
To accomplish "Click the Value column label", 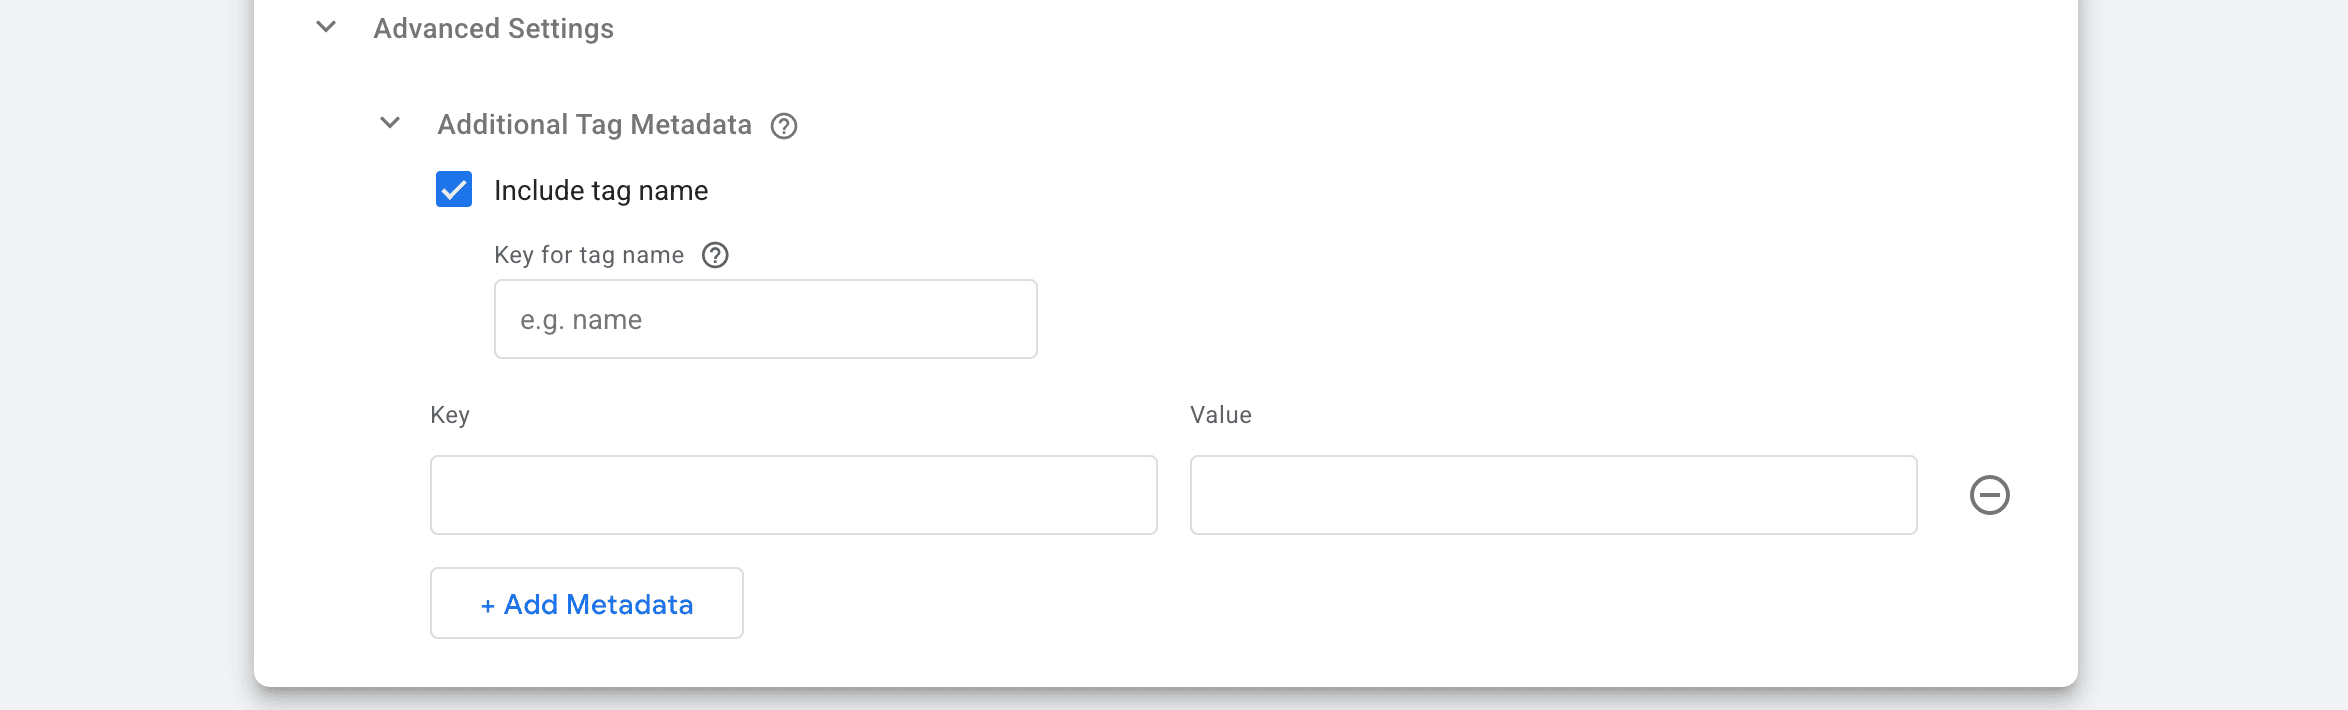I will [1220, 414].
